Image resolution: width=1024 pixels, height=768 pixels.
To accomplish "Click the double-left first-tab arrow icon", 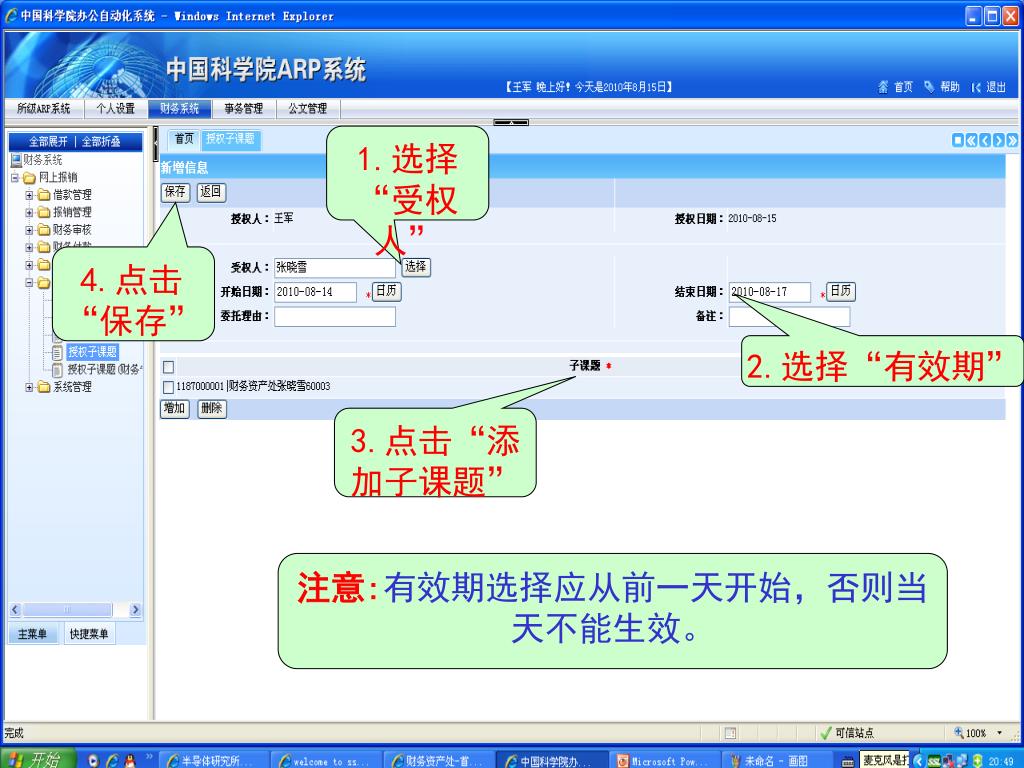I will tap(971, 140).
